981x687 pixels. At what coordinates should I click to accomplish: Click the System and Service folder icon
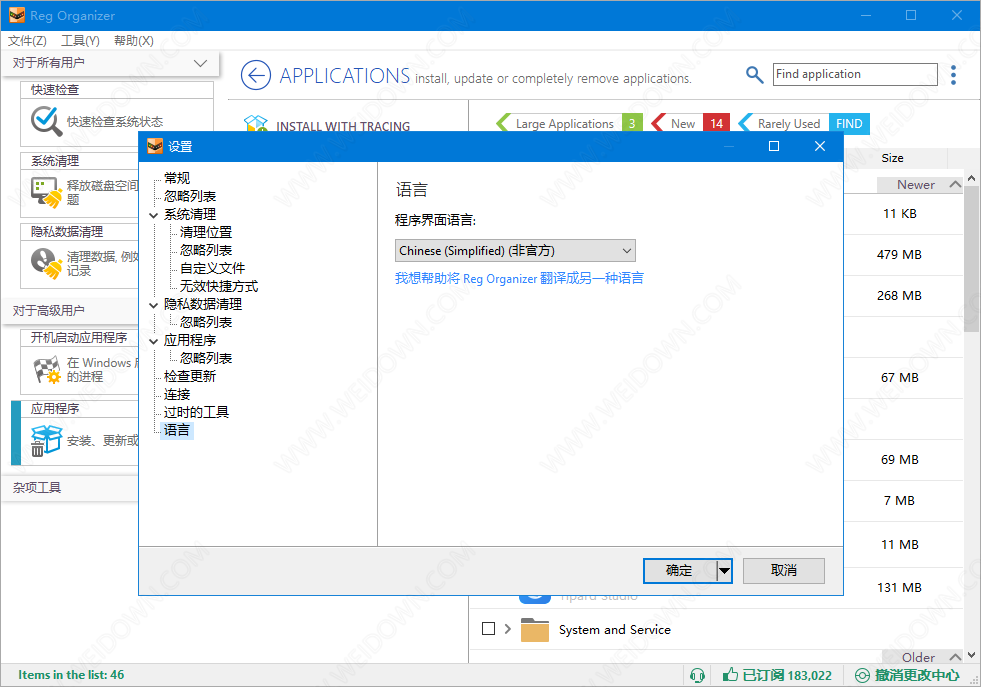(534, 629)
